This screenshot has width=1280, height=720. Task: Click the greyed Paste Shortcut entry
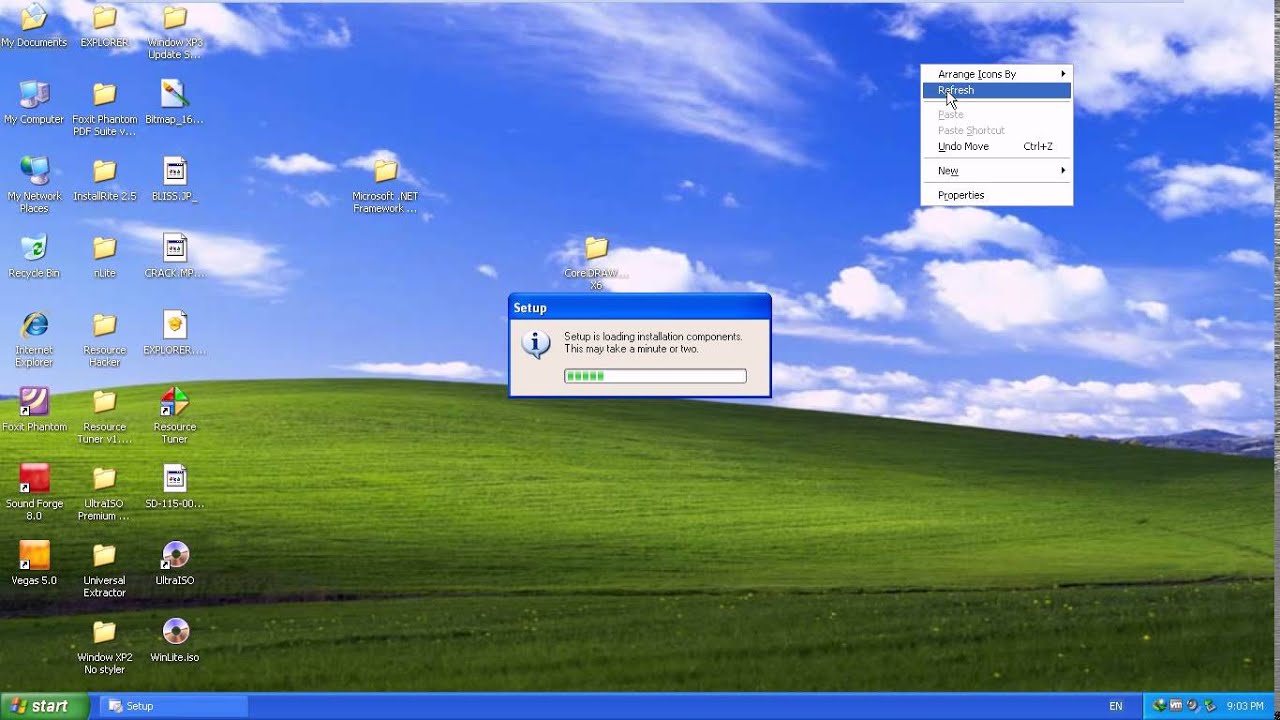click(996, 130)
